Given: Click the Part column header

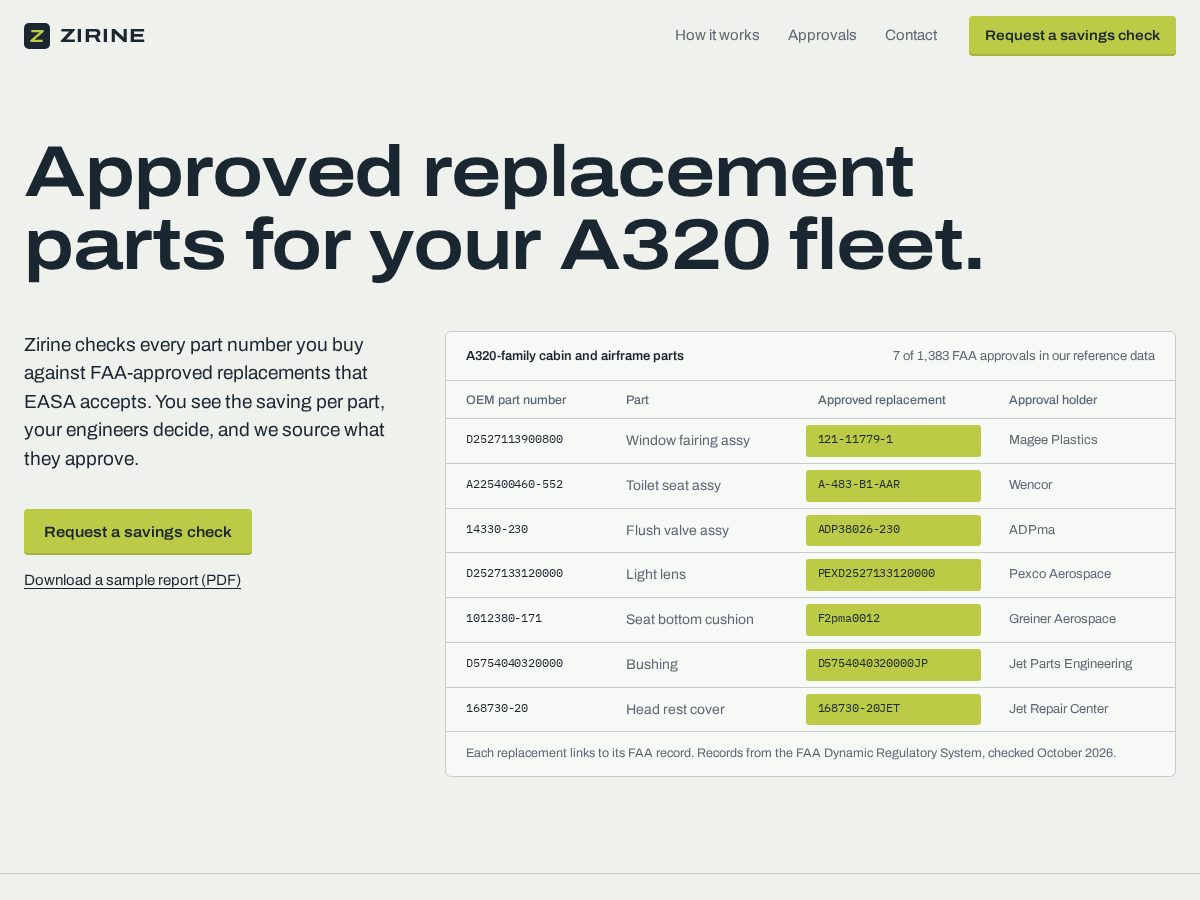Looking at the screenshot, I should point(637,400).
